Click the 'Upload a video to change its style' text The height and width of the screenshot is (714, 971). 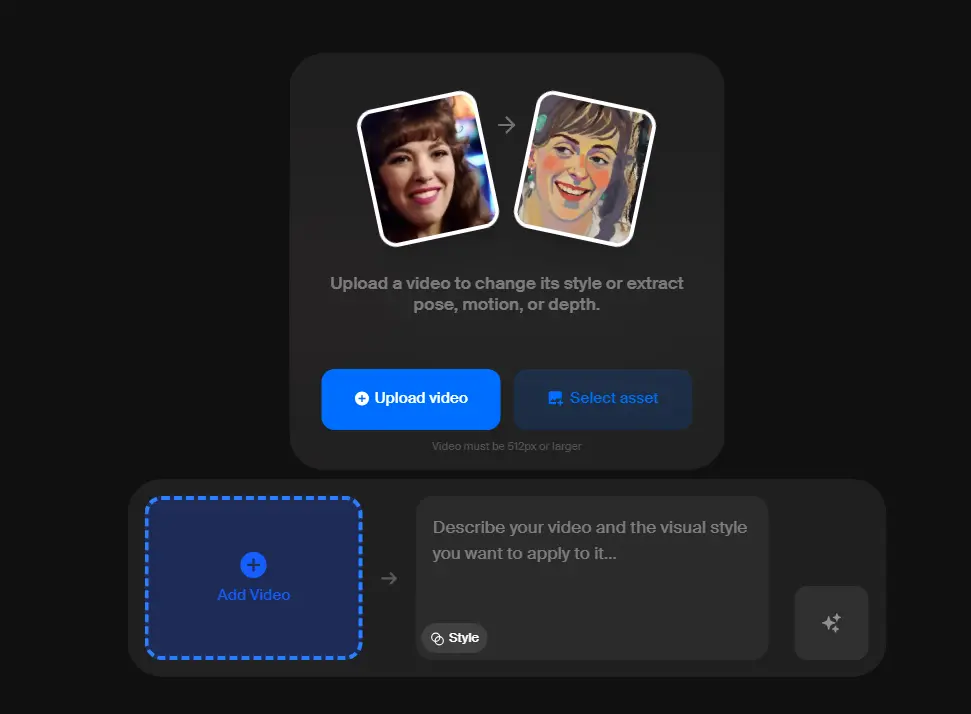click(x=507, y=283)
